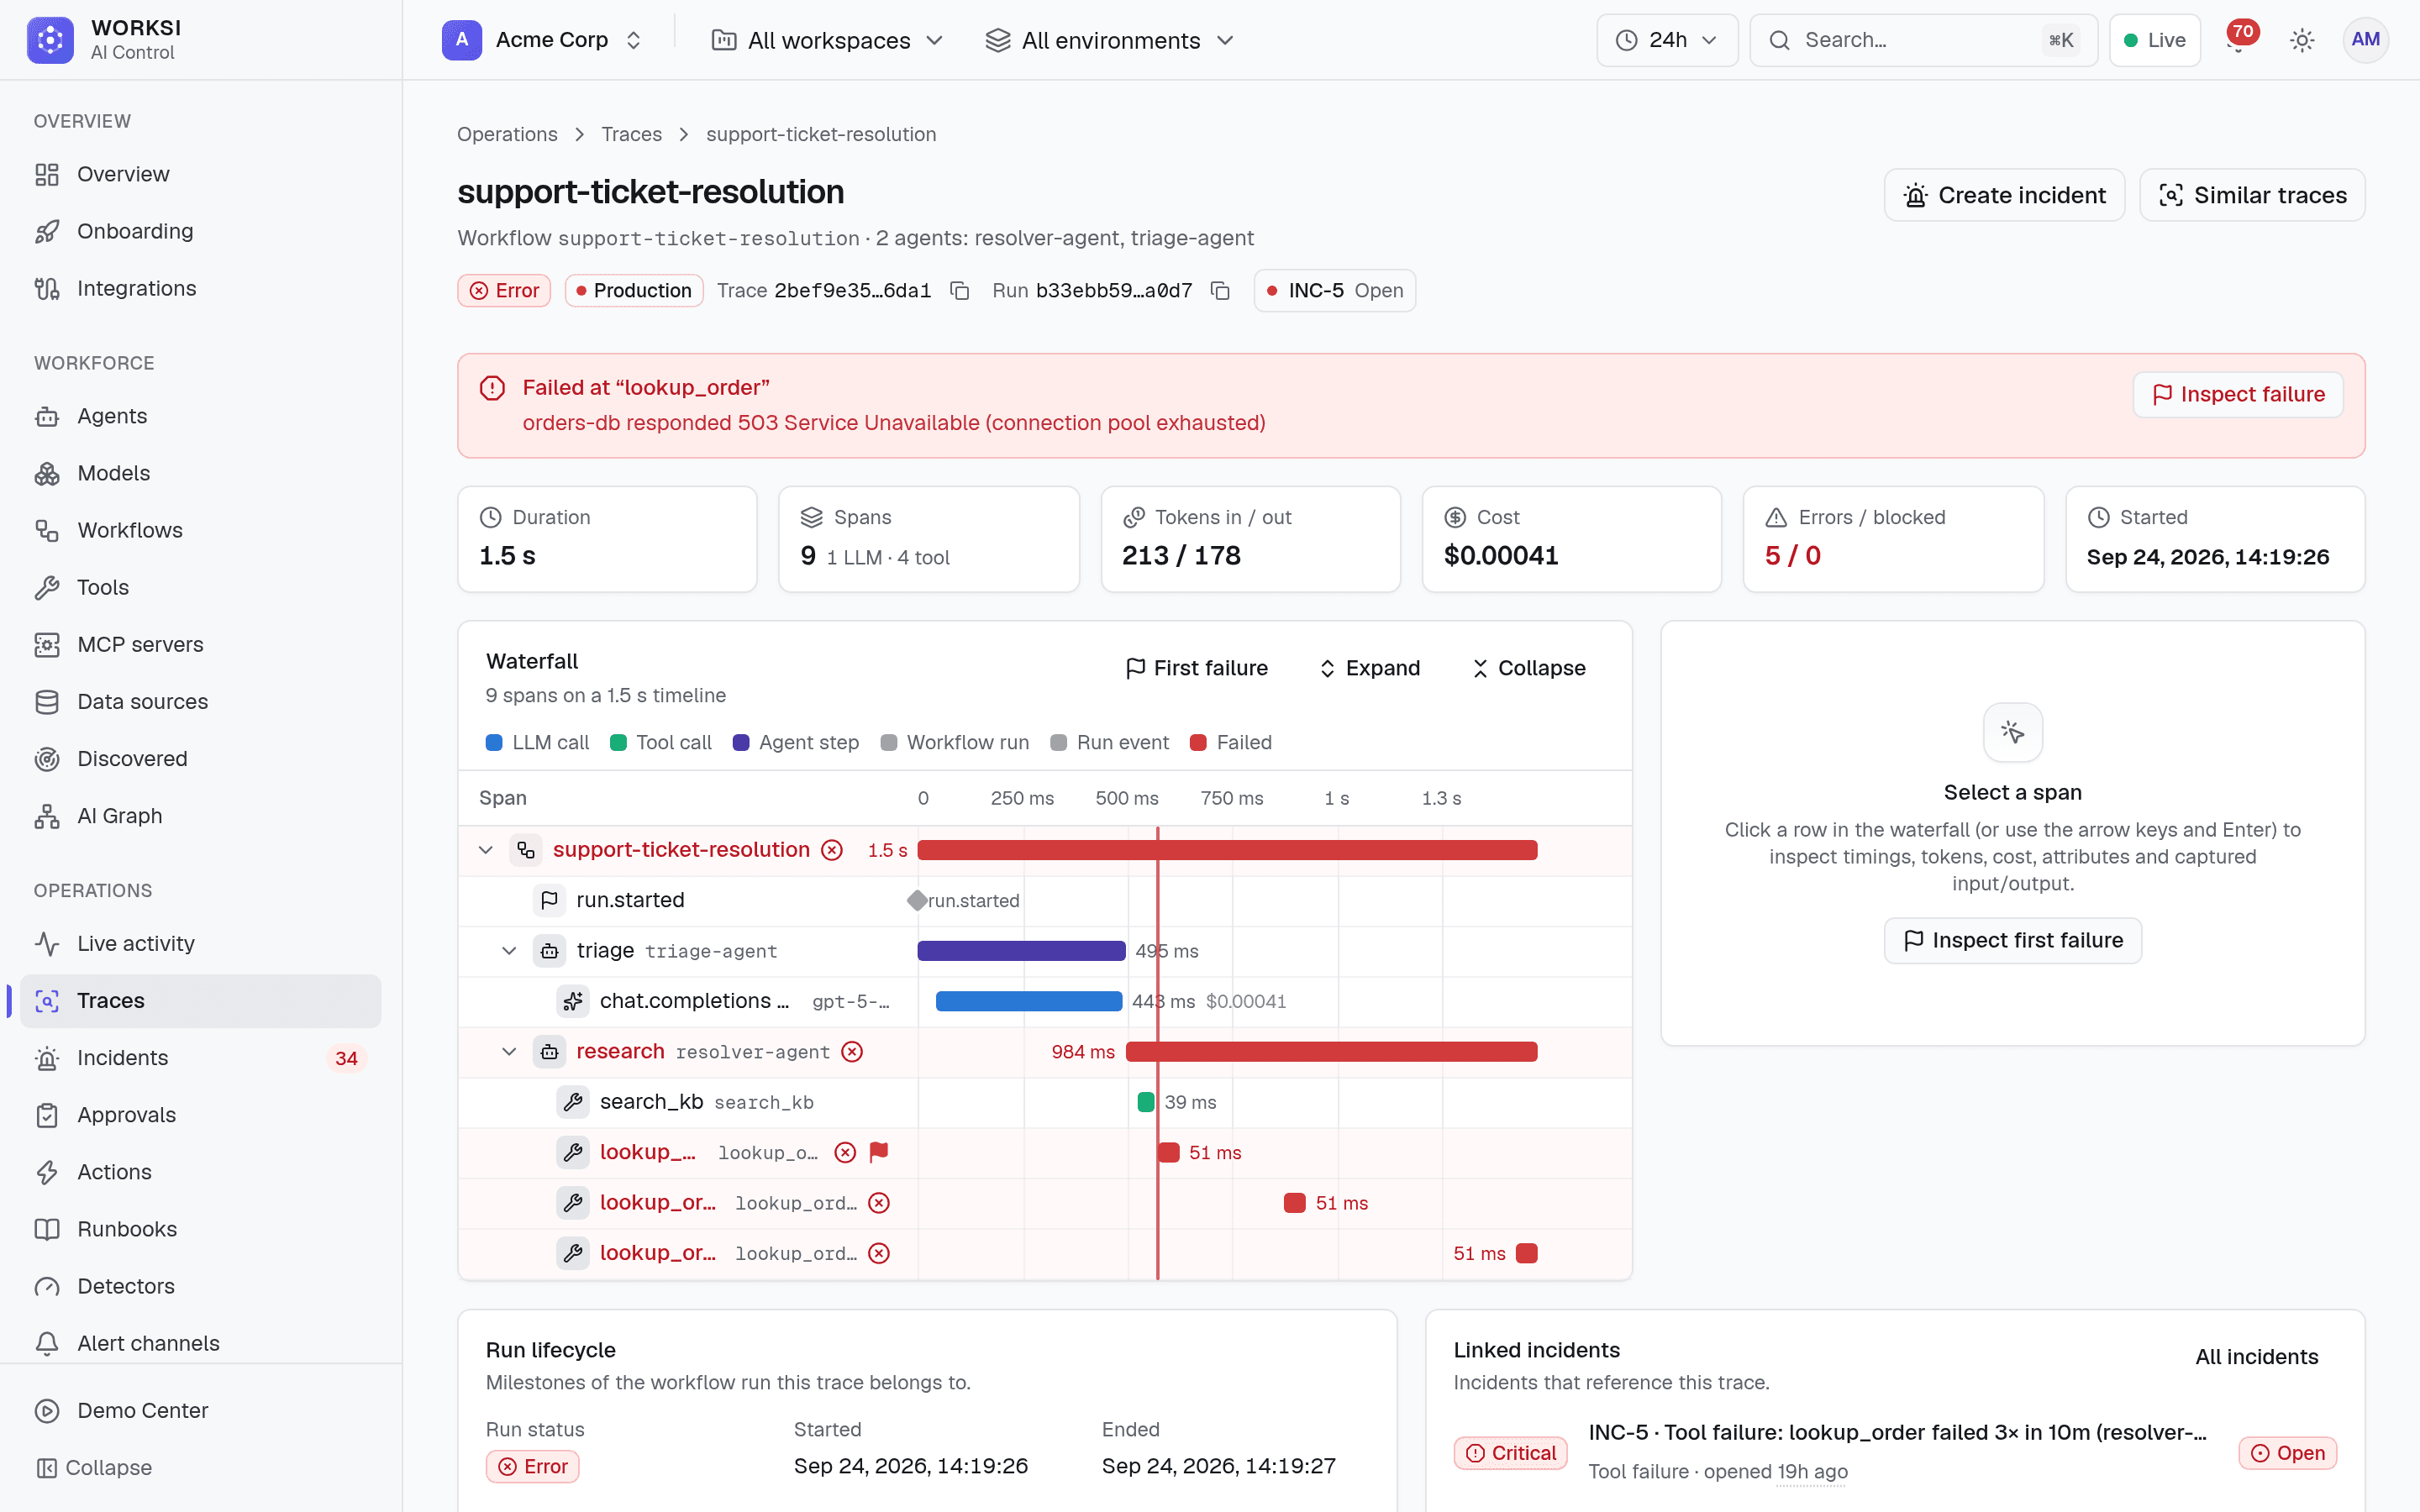Click Inspect first failure button
The width and height of the screenshot is (2420, 1512).
pyautogui.click(x=2012, y=941)
